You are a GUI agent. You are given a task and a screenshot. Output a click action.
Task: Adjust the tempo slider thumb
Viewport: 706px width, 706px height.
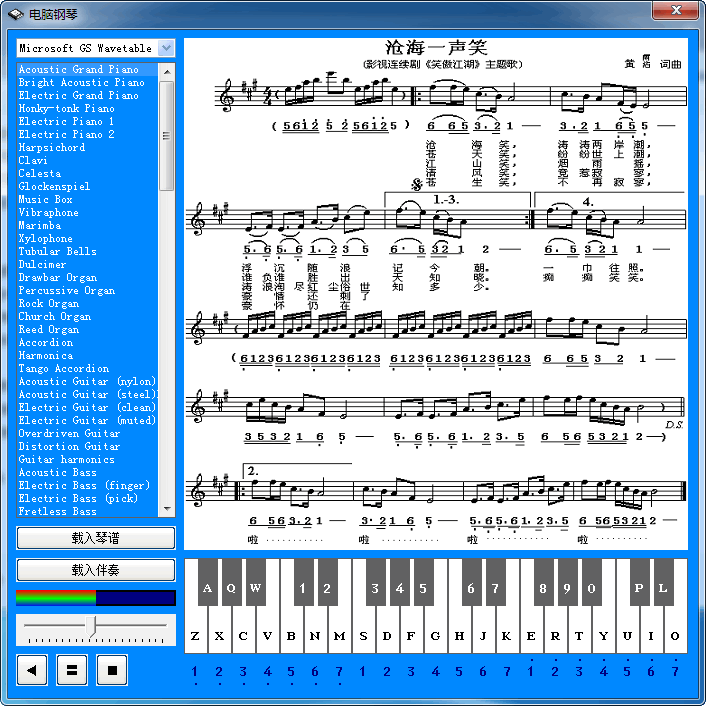(91, 626)
